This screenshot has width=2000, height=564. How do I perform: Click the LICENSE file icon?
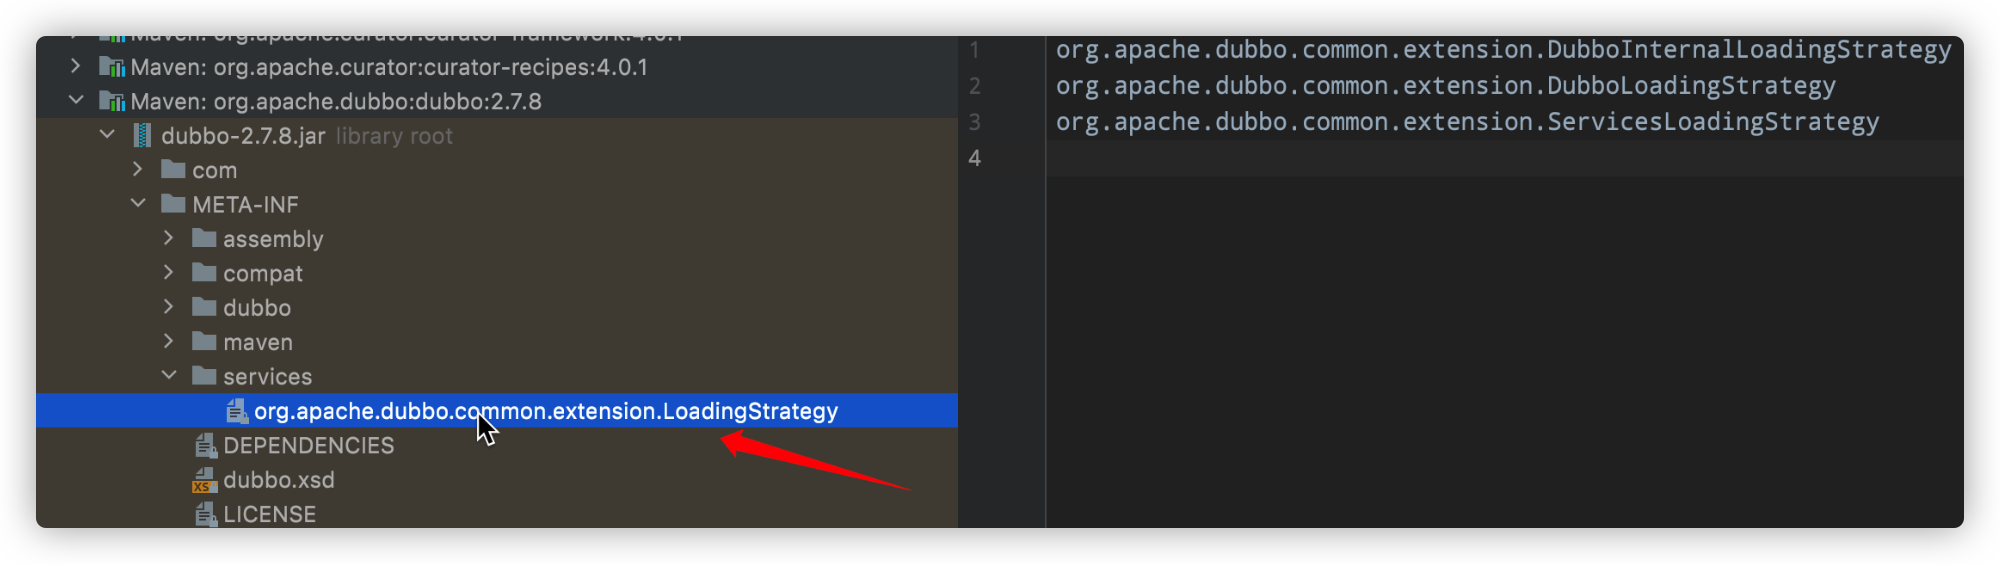point(205,515)
